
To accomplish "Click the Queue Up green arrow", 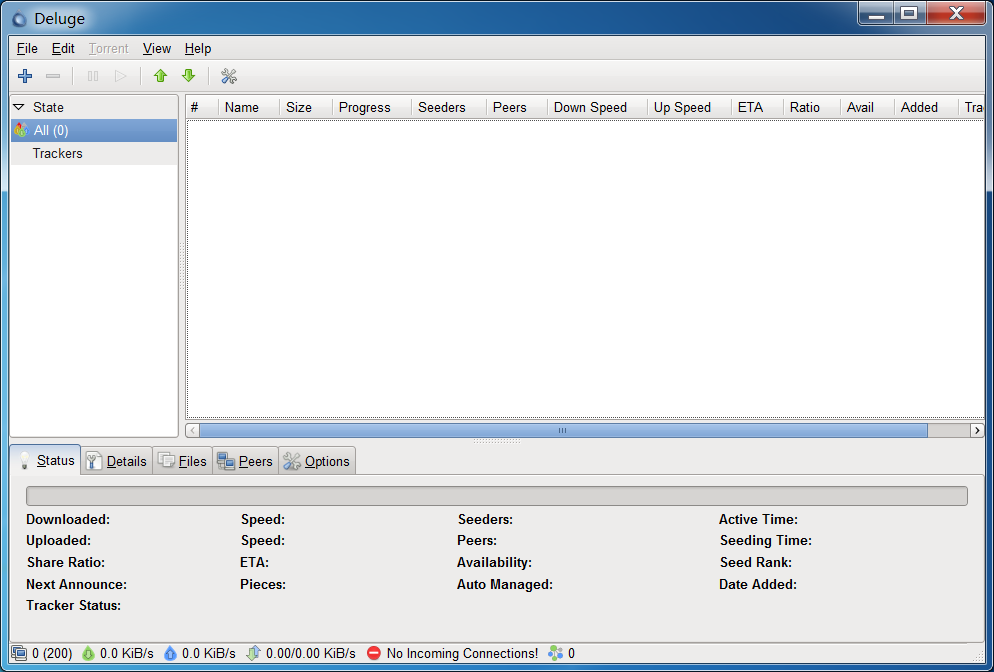I will pyautogui.click(x=160, y=76).
